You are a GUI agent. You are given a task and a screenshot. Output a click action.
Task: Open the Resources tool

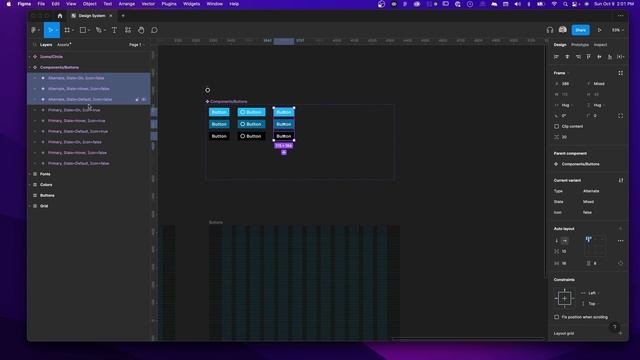(128, 30)
